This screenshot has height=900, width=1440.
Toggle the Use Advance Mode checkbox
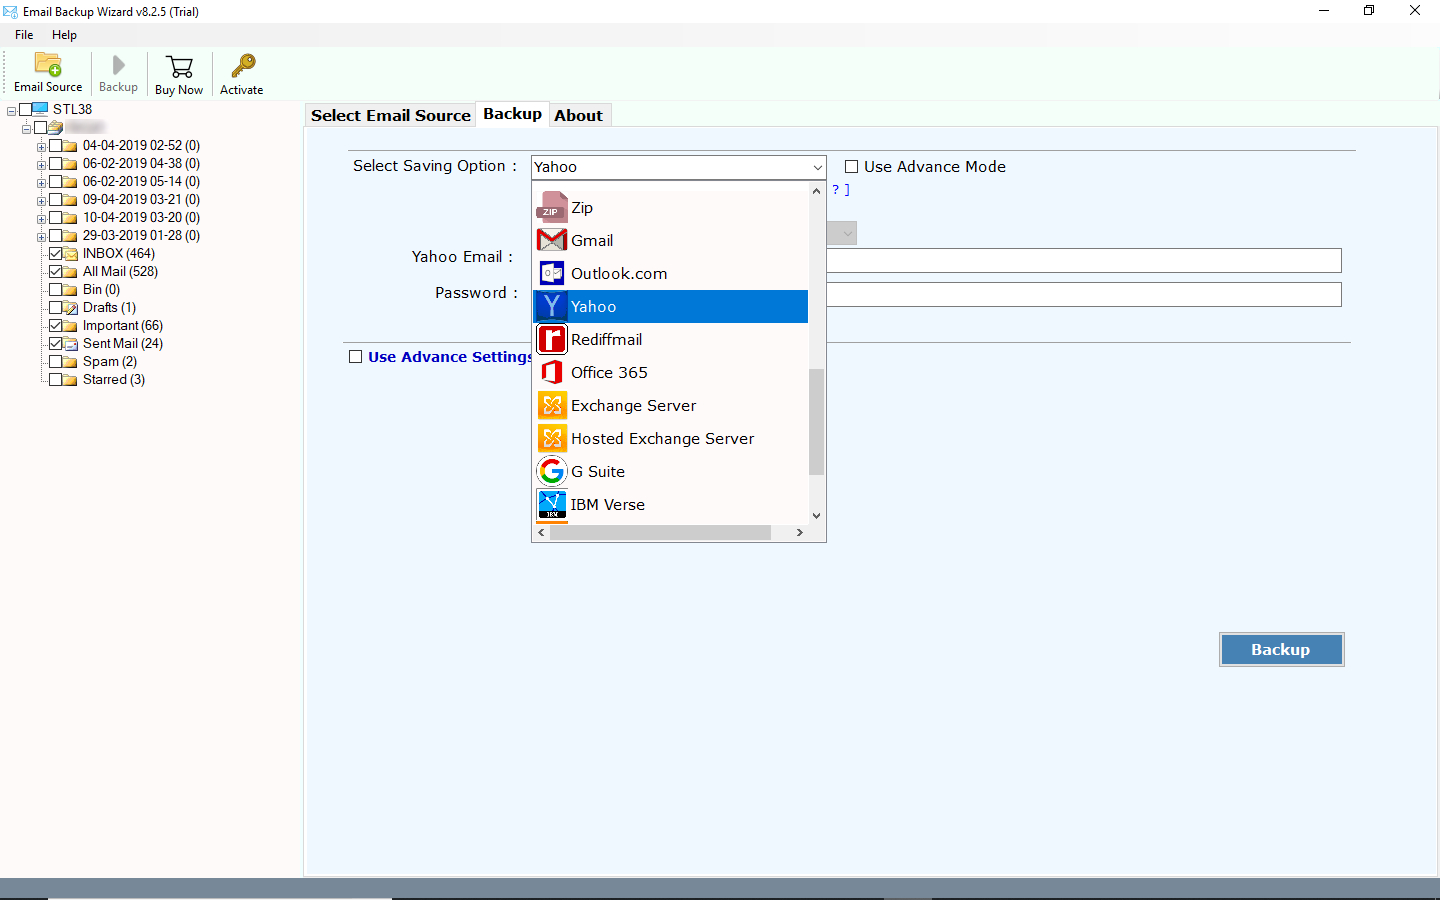pos(852,167)
